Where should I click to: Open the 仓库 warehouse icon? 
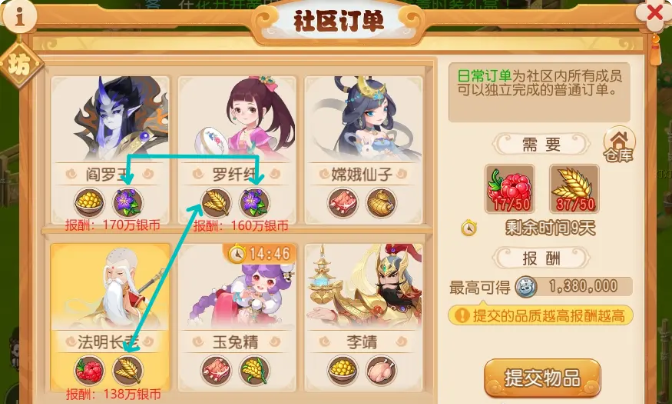(619, 144)
